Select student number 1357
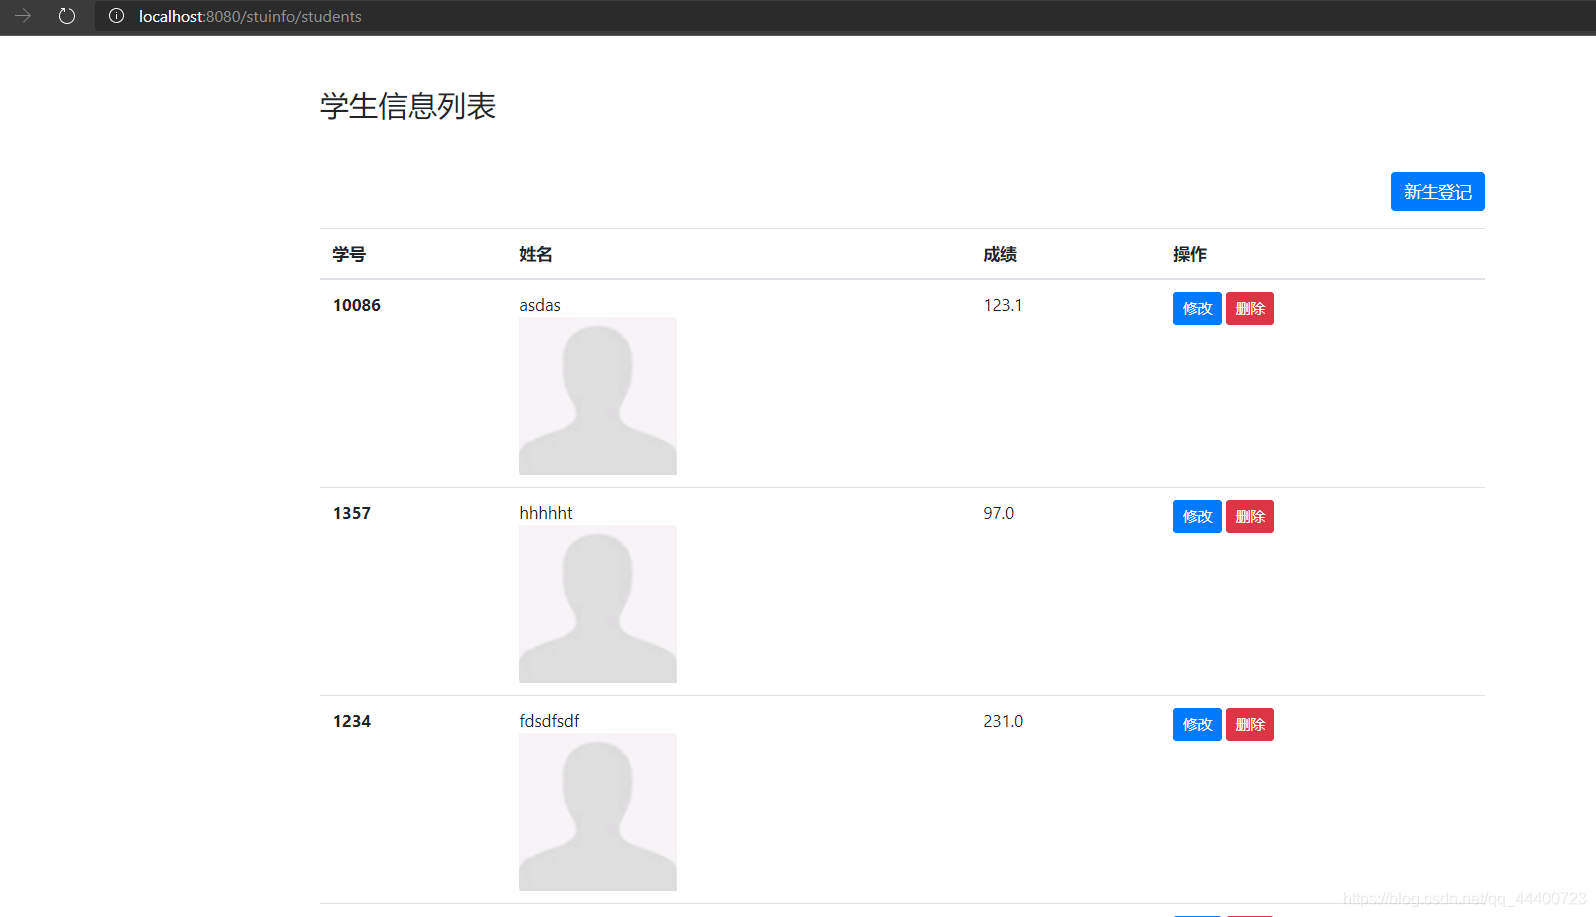 pyautogui.click(x=352, y=513)
